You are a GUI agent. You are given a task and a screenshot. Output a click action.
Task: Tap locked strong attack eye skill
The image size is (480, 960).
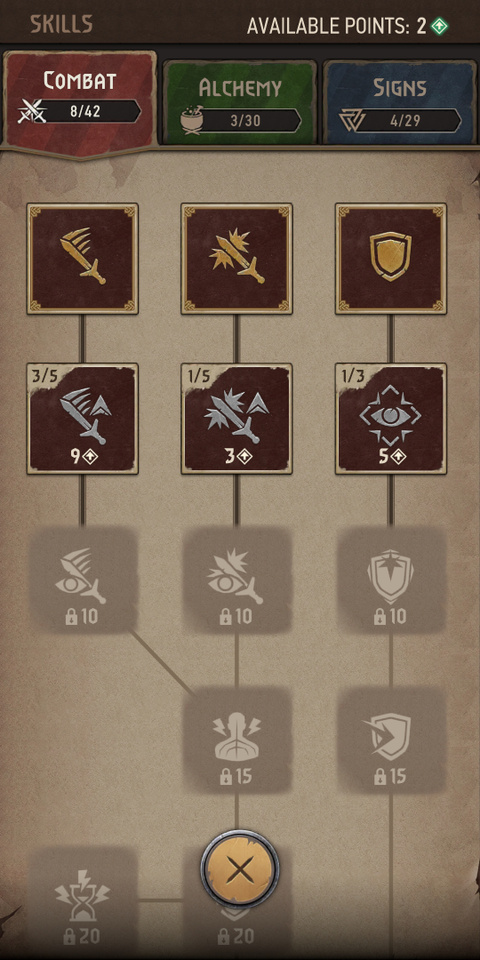pos(236,580)
